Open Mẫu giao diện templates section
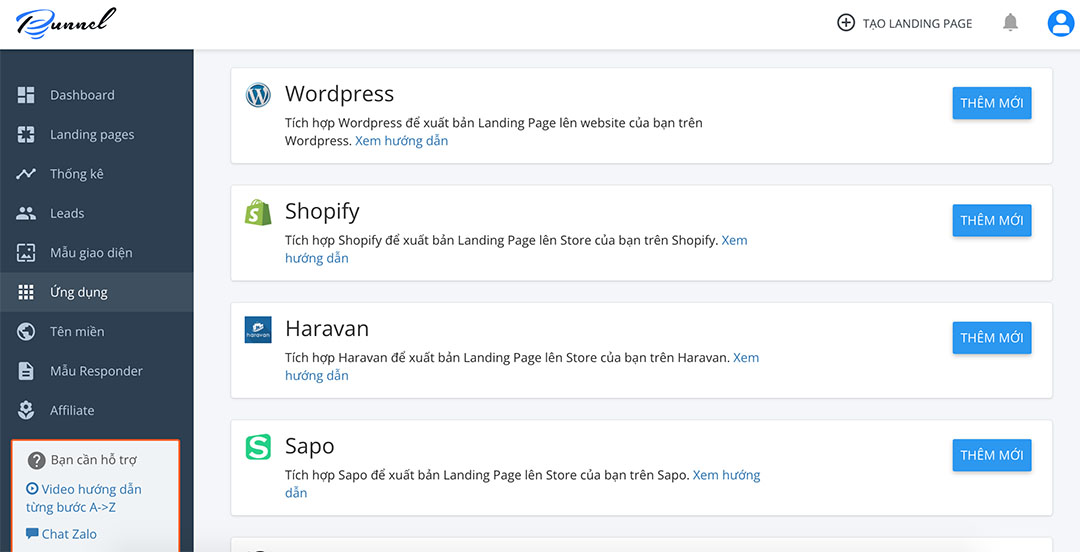 [90, 253]
